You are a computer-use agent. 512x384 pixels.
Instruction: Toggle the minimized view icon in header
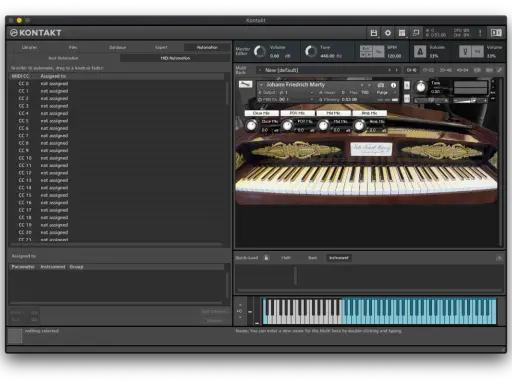tap(416, 33)
